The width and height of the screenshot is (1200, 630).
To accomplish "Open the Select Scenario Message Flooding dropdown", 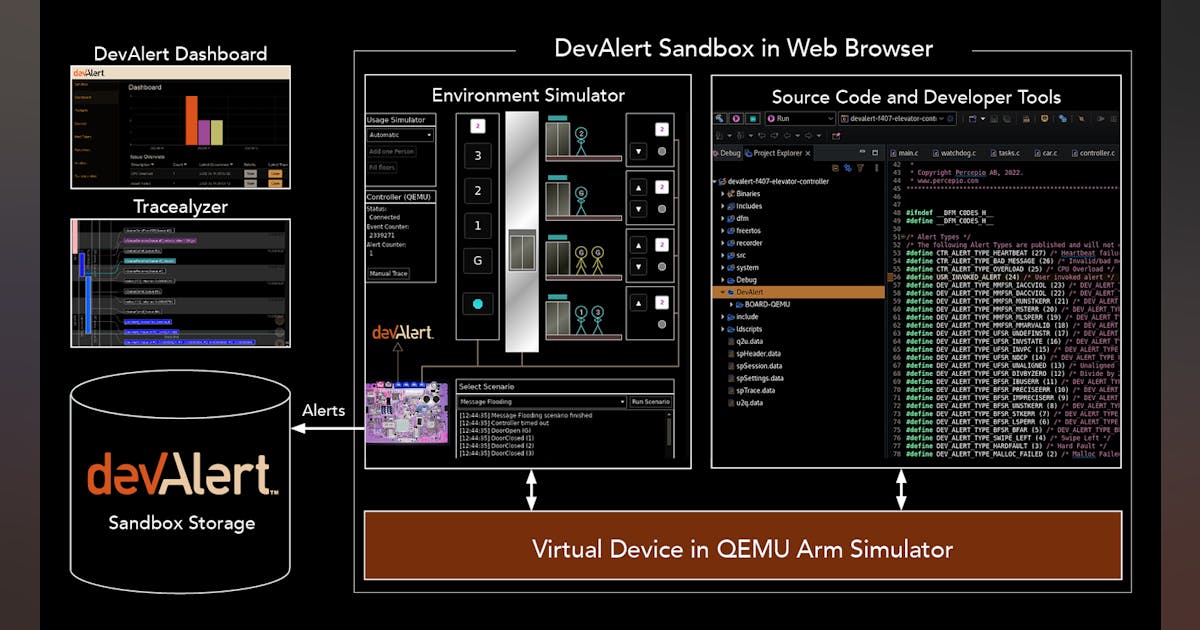I will tap(542, 402).
